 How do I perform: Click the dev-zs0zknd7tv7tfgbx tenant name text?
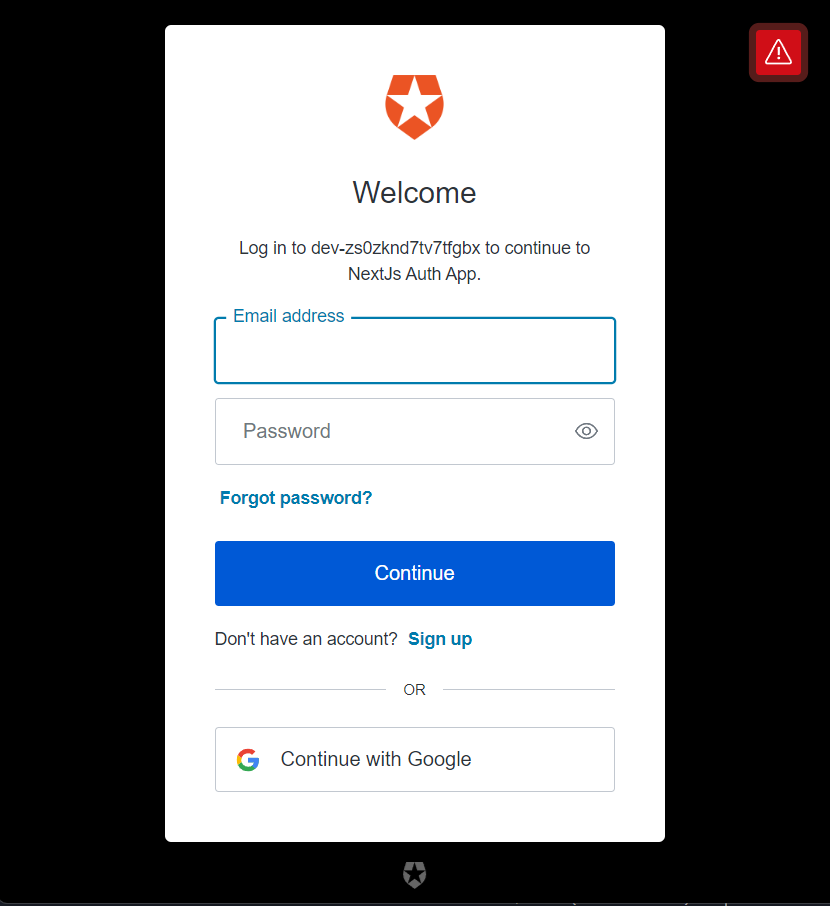pos(395,248)
